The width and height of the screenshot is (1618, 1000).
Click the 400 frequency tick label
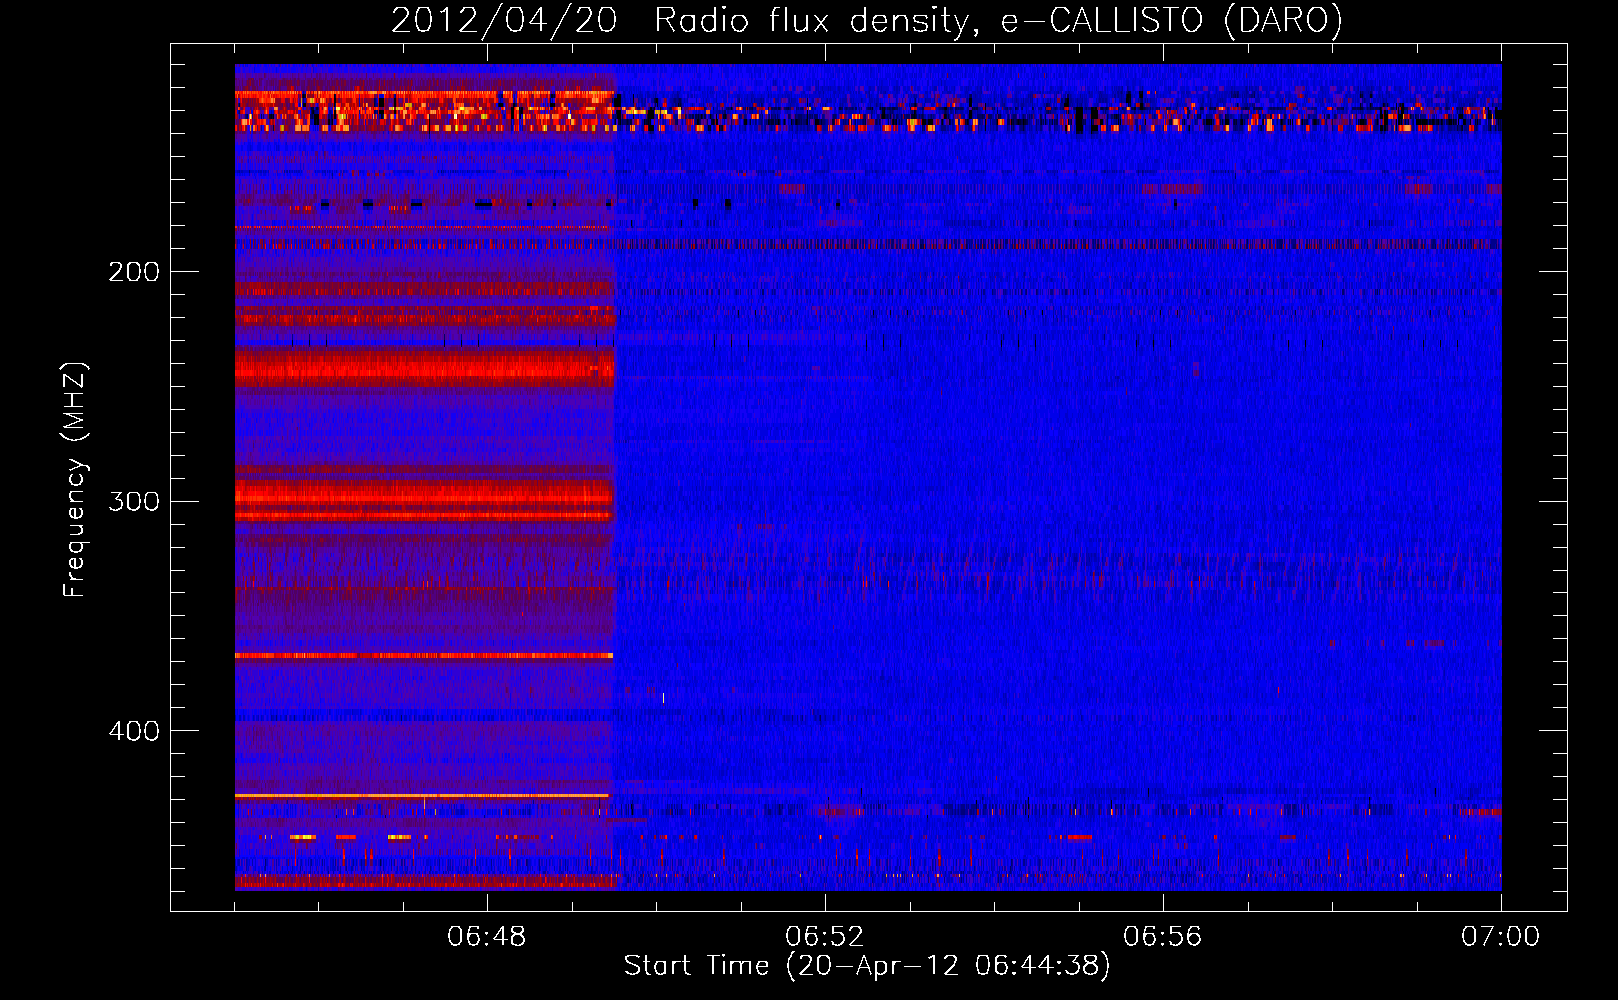(x=134, y=731)
